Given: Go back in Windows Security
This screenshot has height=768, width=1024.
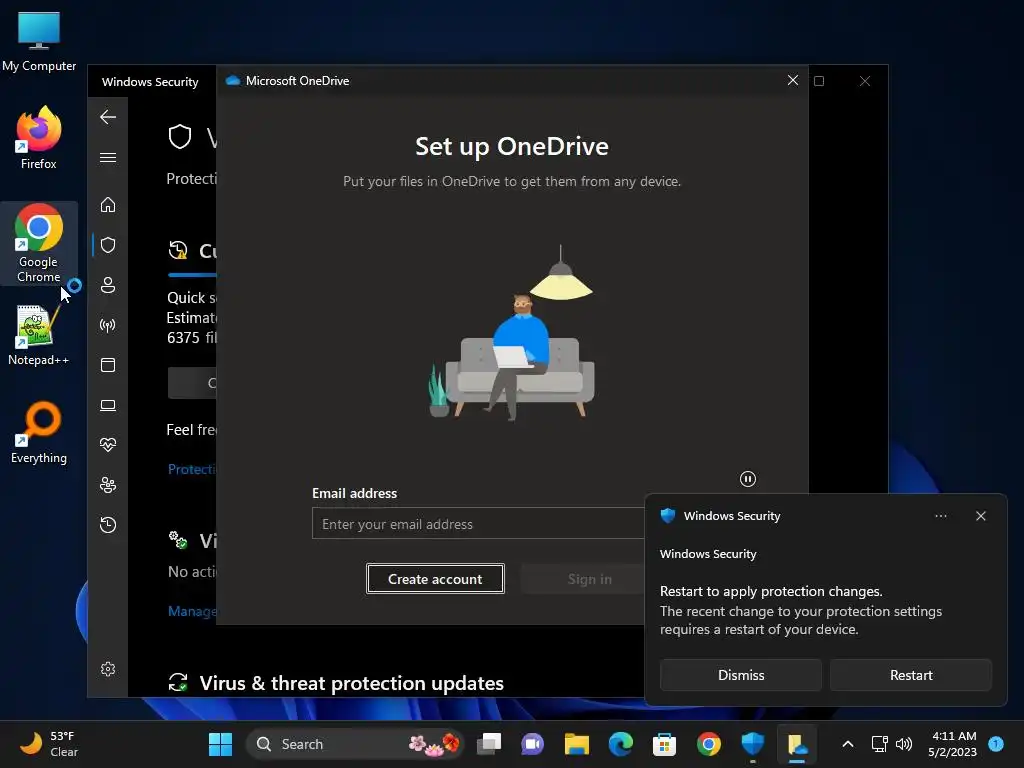Looking at the screenshot, I should point(108,118).
